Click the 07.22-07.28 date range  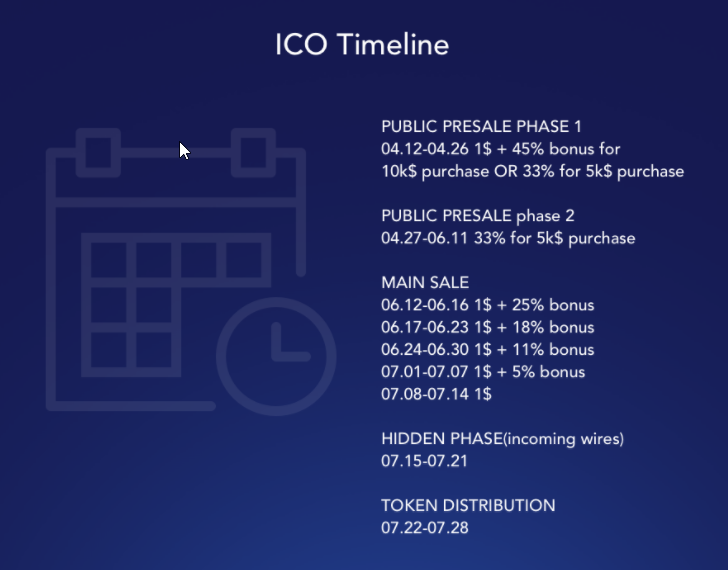pos(424,527)
